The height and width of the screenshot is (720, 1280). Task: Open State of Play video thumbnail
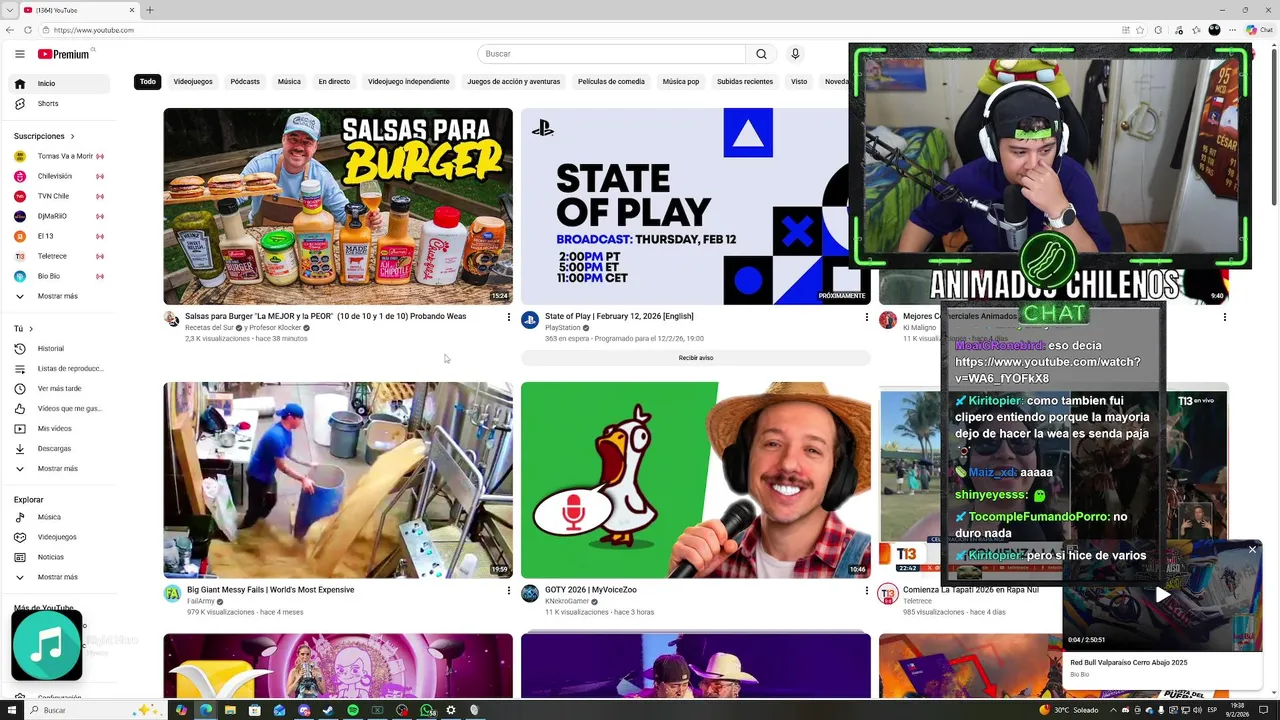(696, 206)
